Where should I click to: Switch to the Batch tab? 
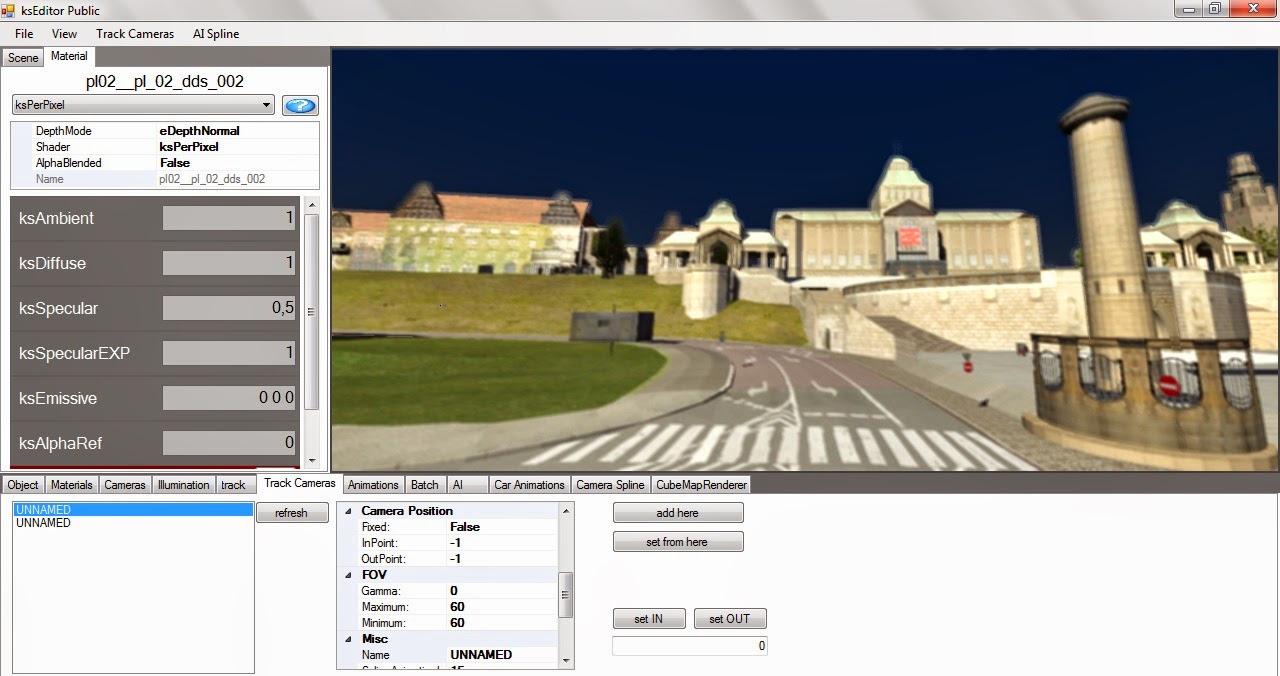(x=424, y=484)
